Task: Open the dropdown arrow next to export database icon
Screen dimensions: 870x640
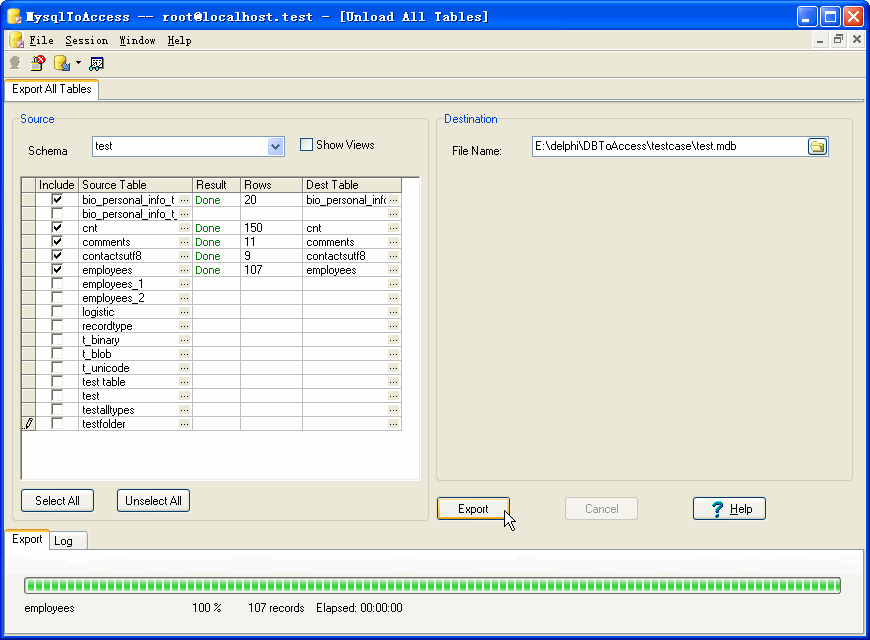Action: [78, 63]
